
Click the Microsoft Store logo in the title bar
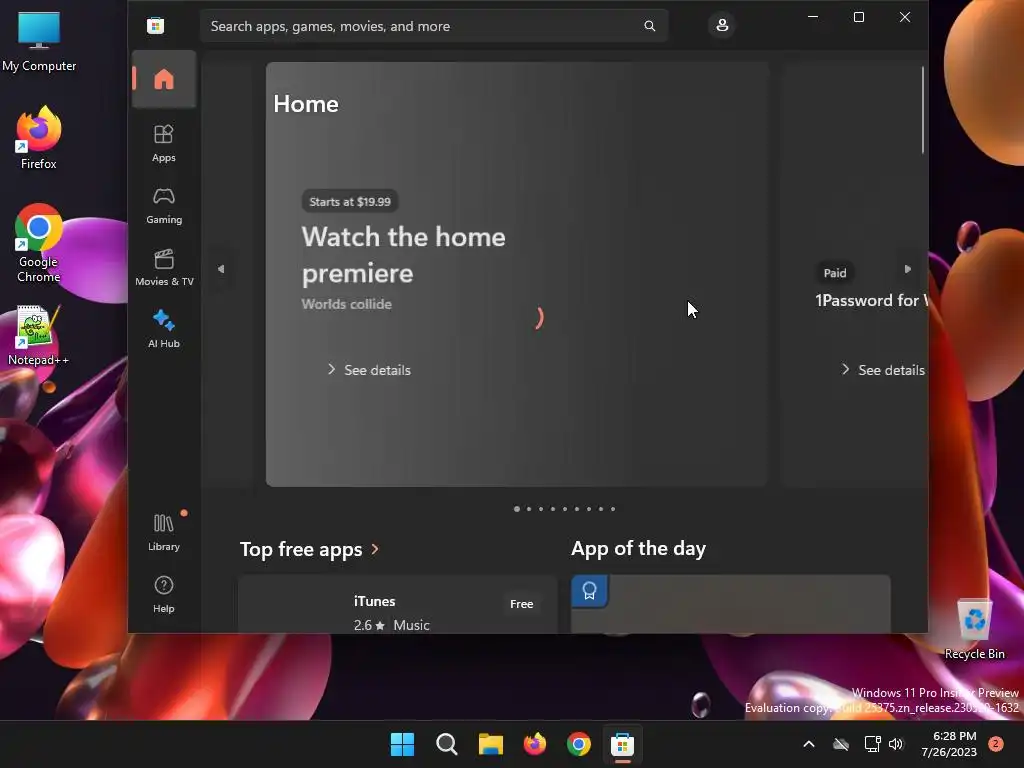(x=155, y=25)
